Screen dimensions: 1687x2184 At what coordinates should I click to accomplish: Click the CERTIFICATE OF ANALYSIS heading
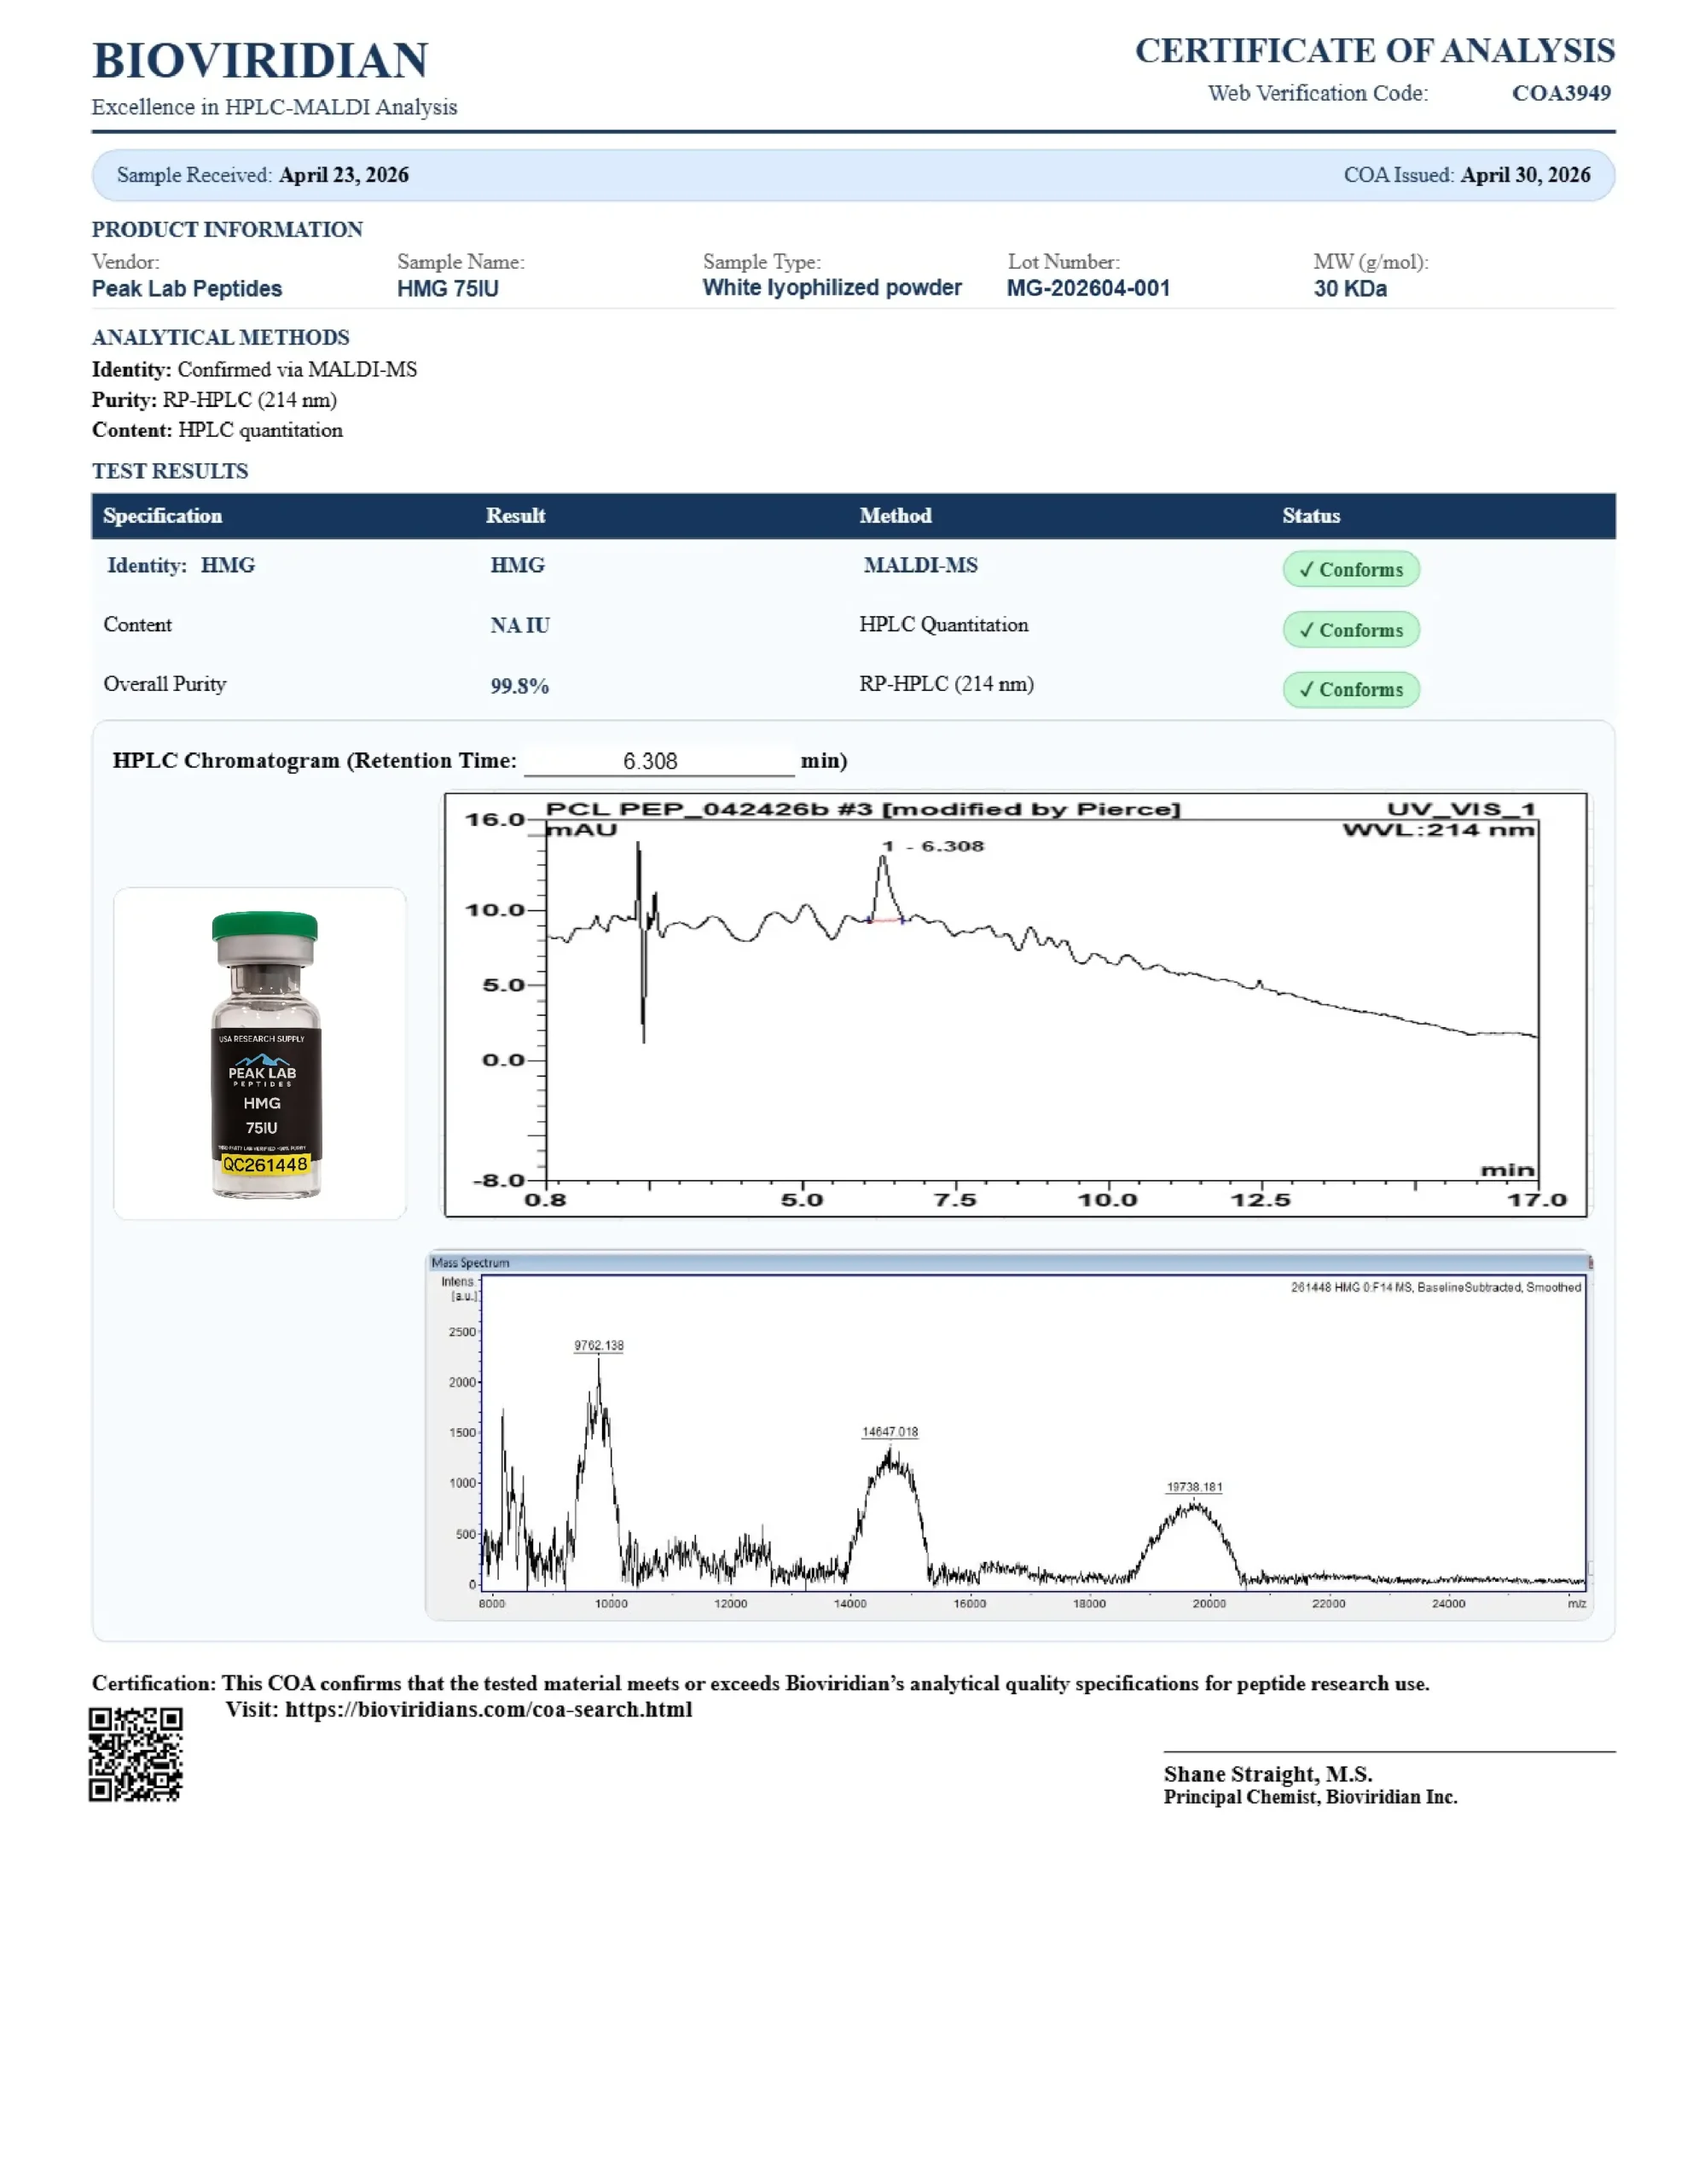(1374, 50)
